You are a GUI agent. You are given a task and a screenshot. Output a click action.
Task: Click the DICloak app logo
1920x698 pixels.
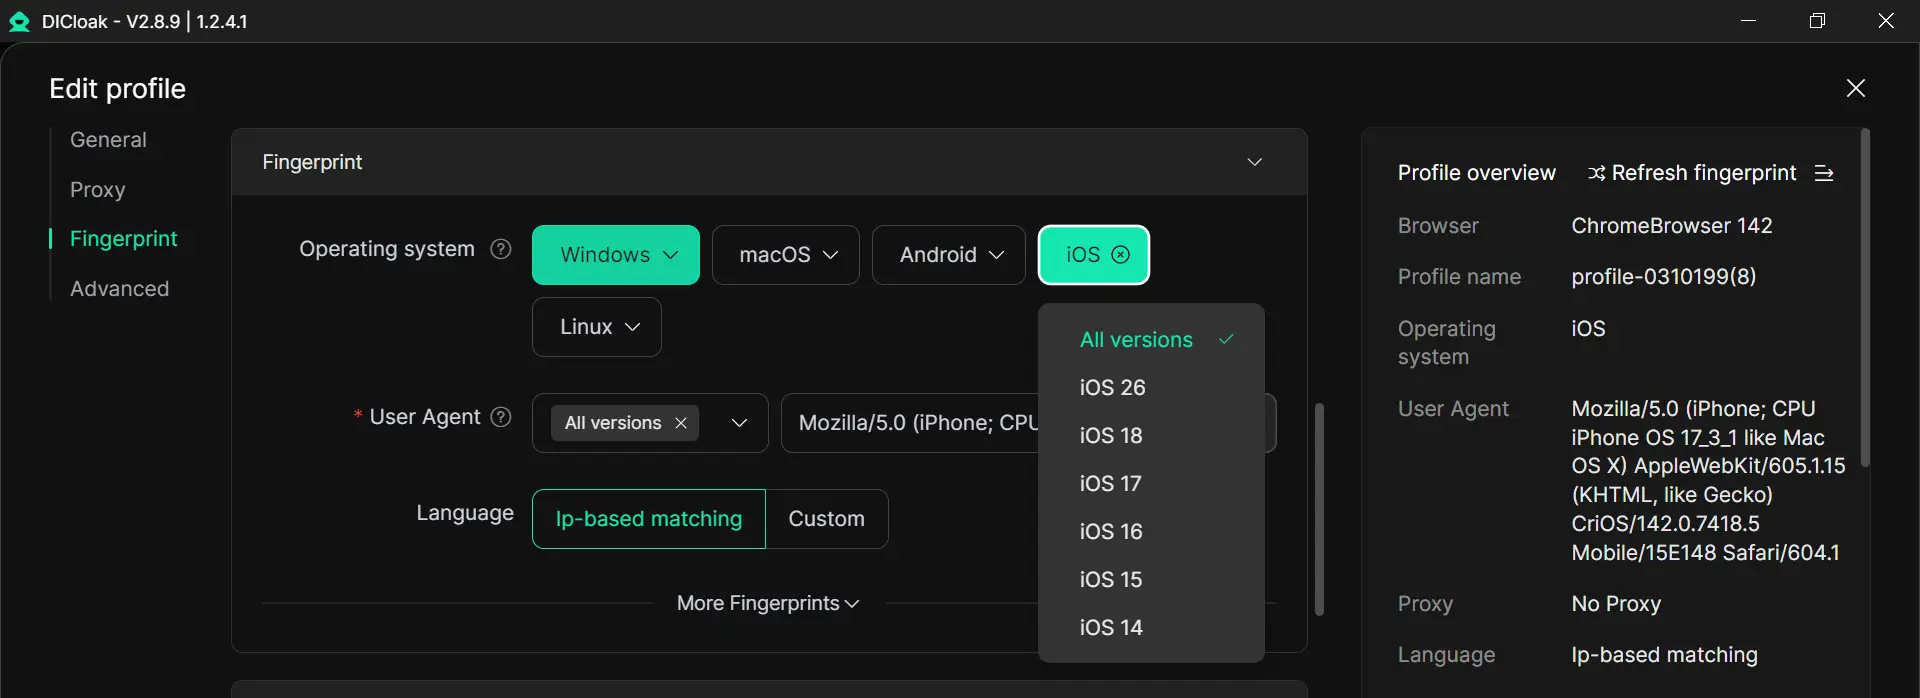[x=19, y=22]
